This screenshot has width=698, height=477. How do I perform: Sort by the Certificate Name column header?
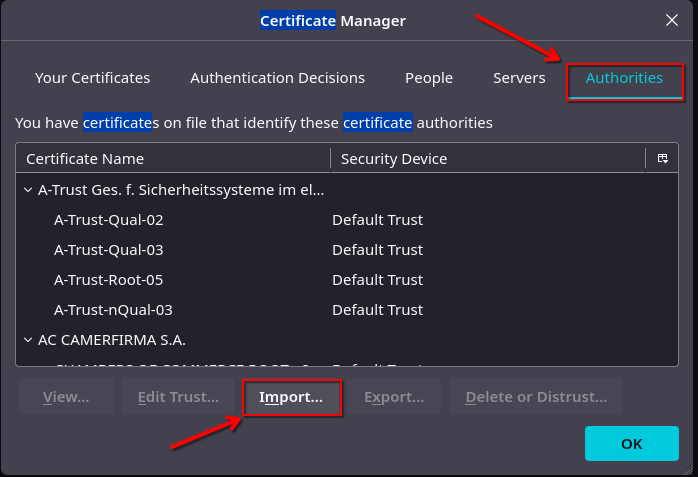pos(172,159)
